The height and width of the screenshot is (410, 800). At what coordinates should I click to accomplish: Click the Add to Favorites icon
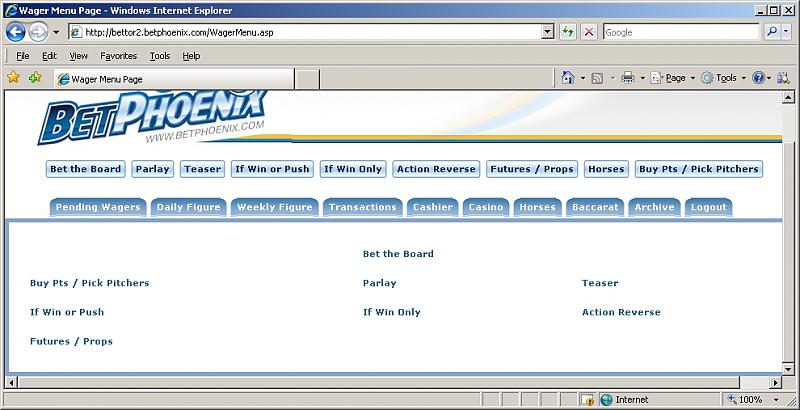(35, 77)
